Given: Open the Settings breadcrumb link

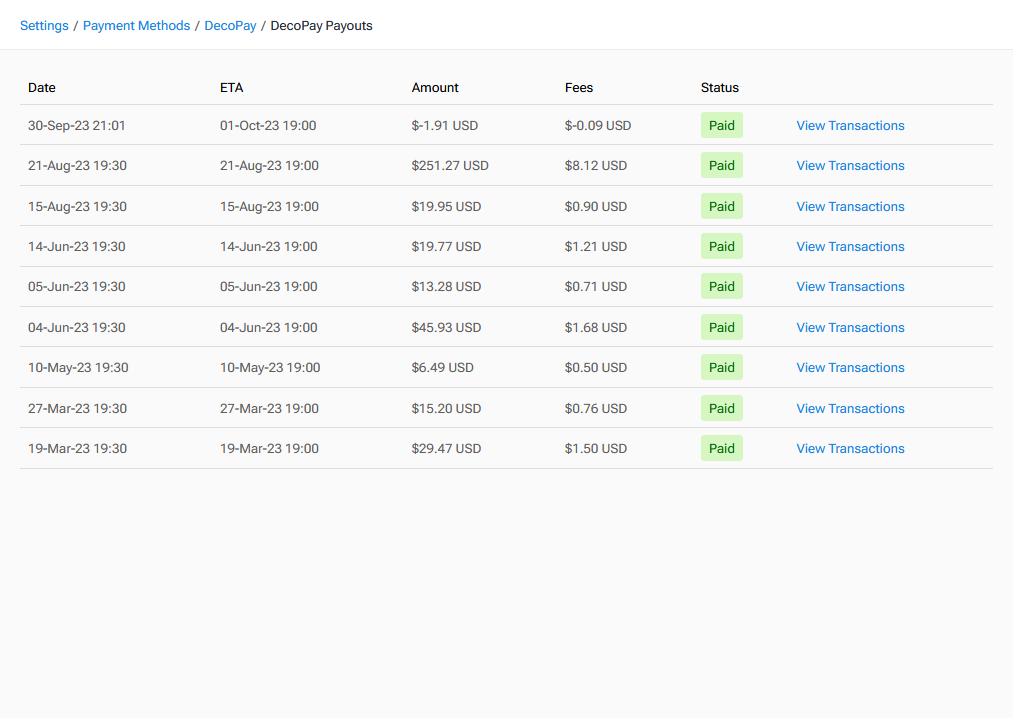Looking at the screenshot, I should (x=44, y=26).
